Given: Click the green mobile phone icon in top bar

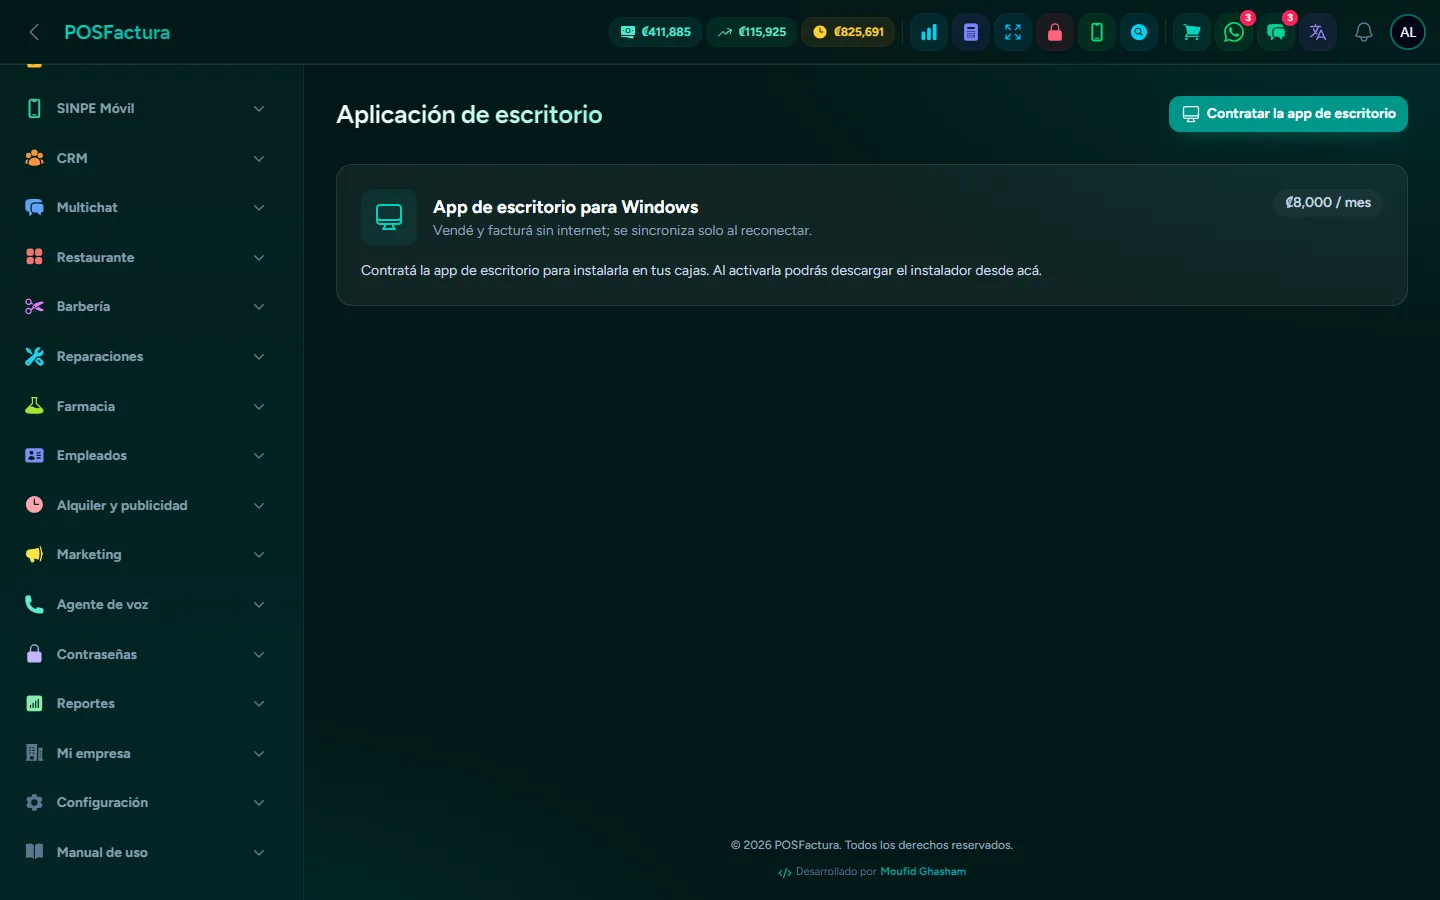Looking at the screenshot, I should click(x=1097, y=32).
